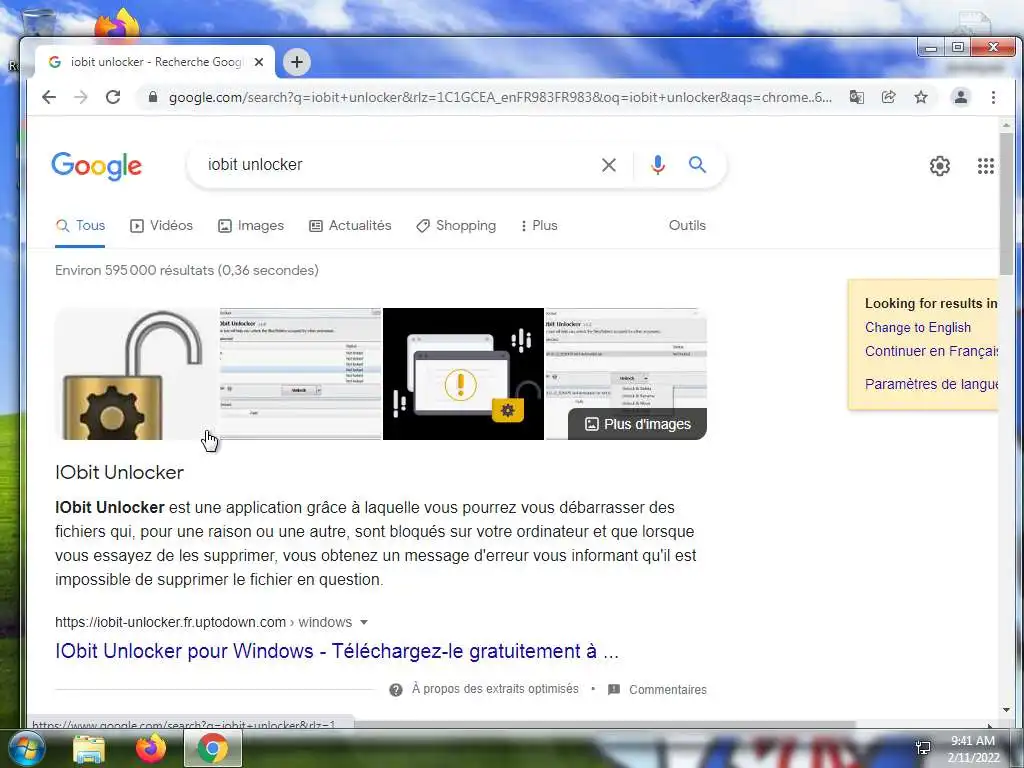View site security lock info
The width and height of the screenshot is (1024, 768).
coord(153,97)
